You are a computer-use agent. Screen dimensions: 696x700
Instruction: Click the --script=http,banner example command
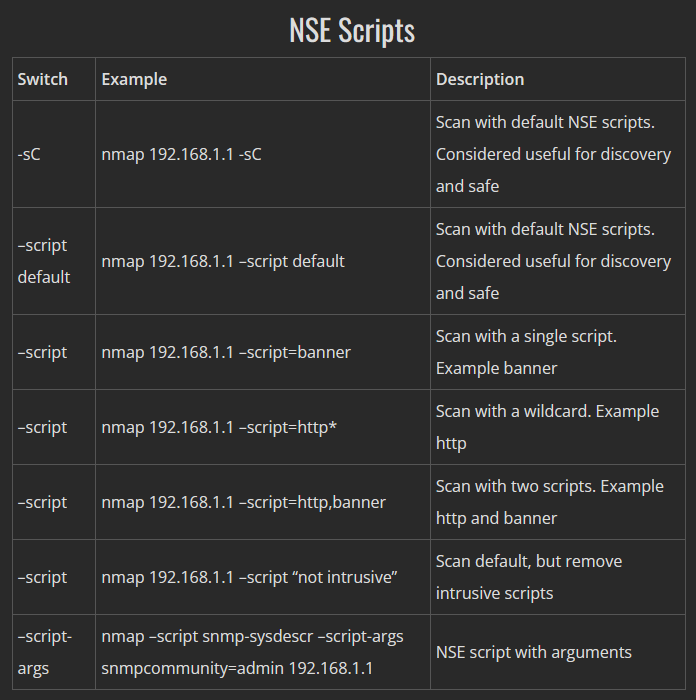243,502
